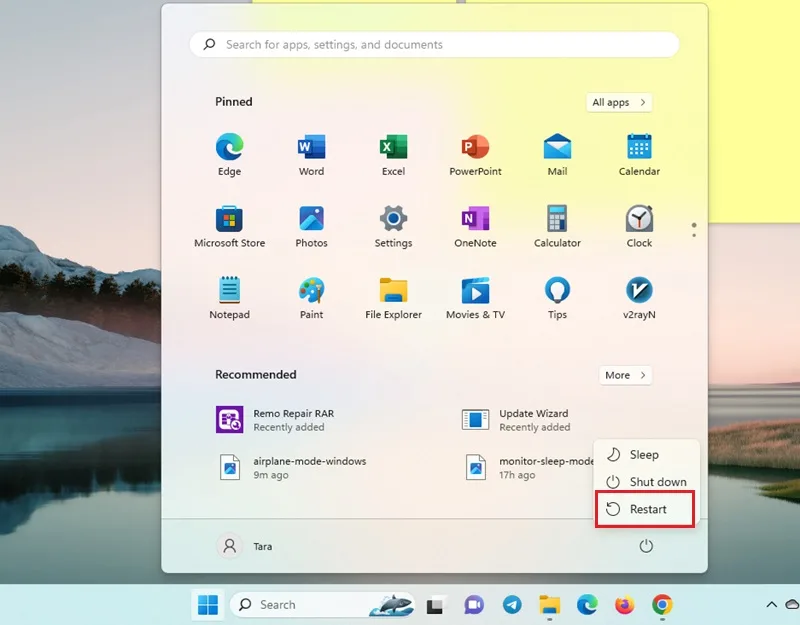The image size is (800, 625).
Task: Go to next pinned apps page dot
Action: tap(694, 235)
